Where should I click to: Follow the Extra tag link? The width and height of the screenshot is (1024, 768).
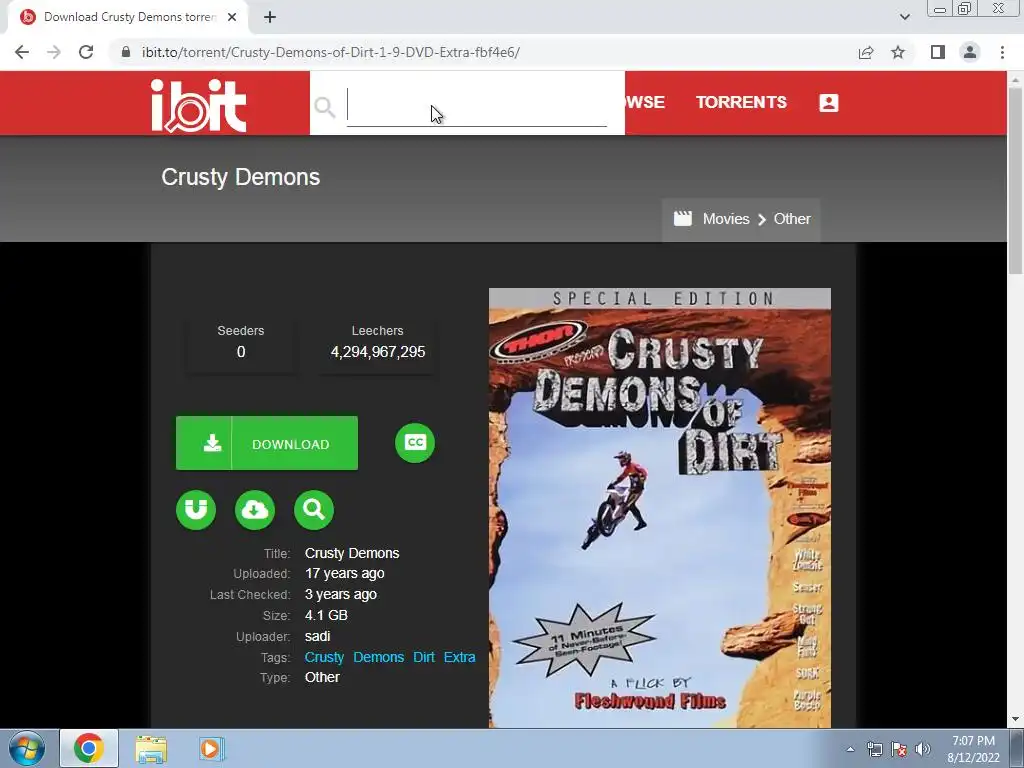tap(460, 657)
